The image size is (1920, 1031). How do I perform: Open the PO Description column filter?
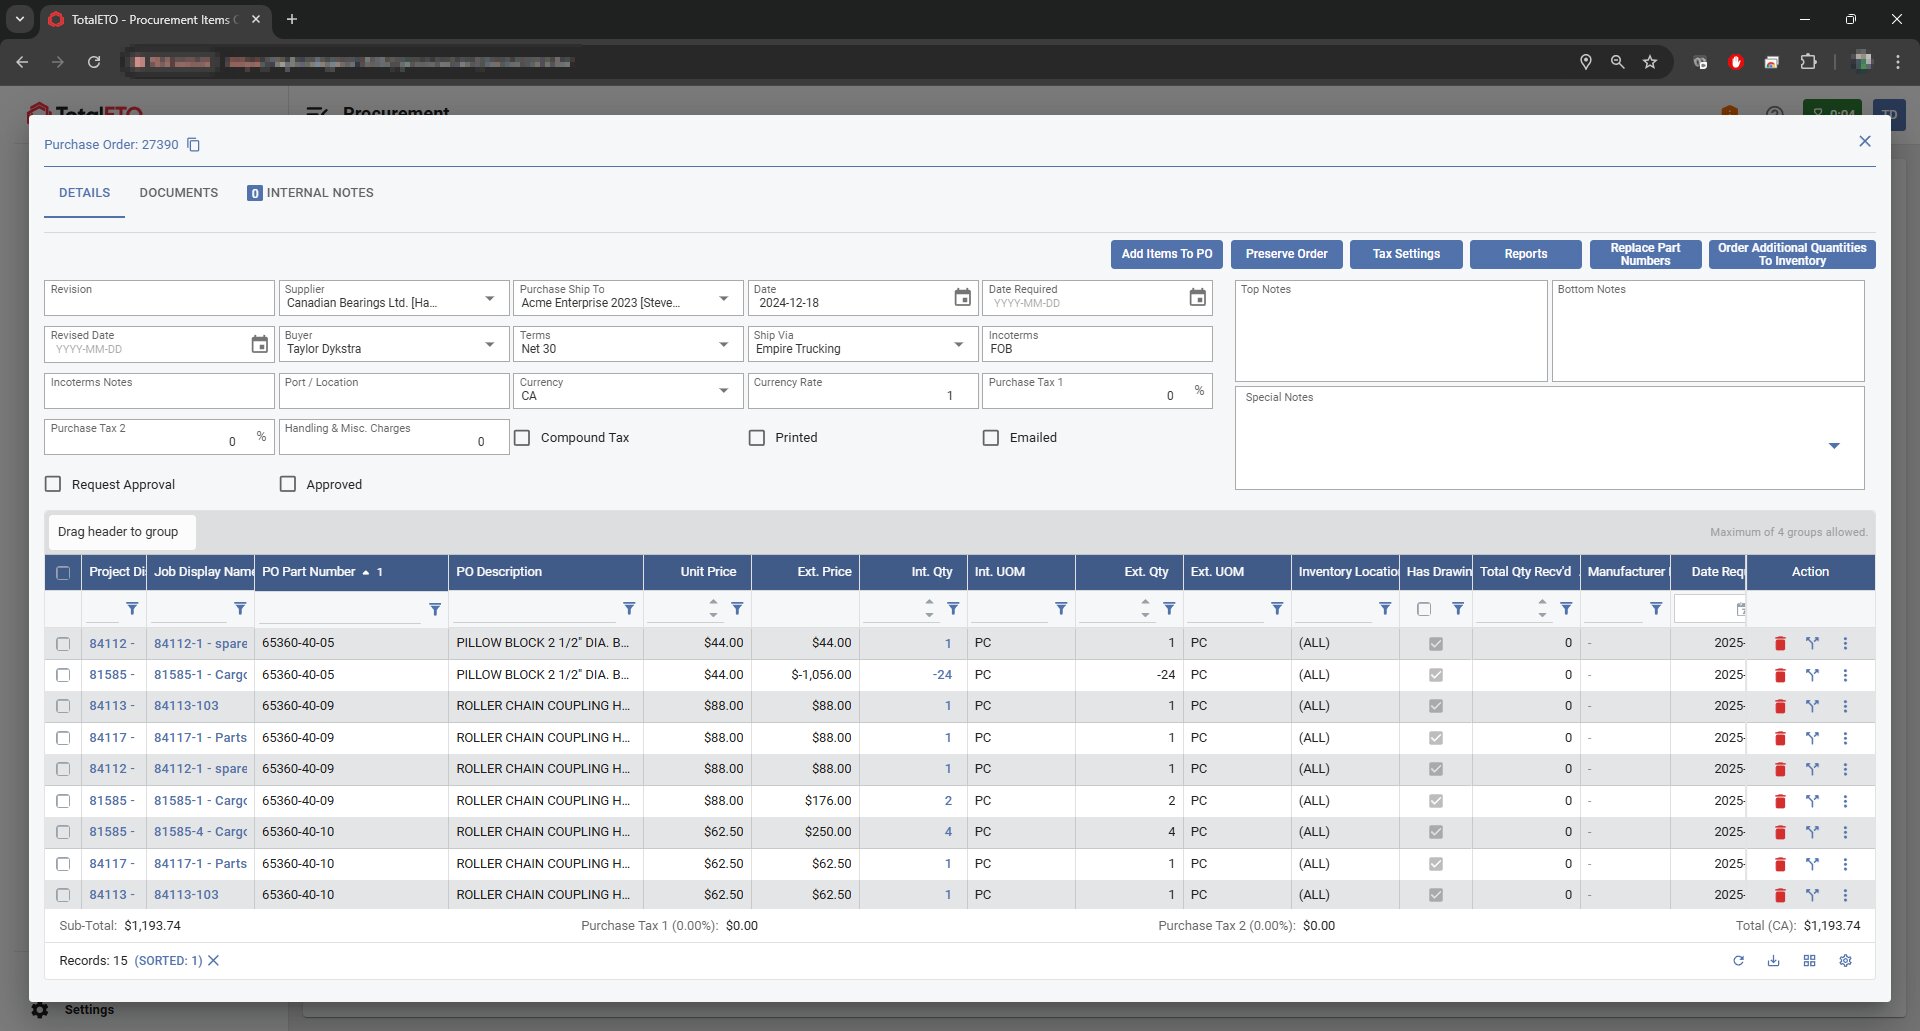(x=629, y=609)
